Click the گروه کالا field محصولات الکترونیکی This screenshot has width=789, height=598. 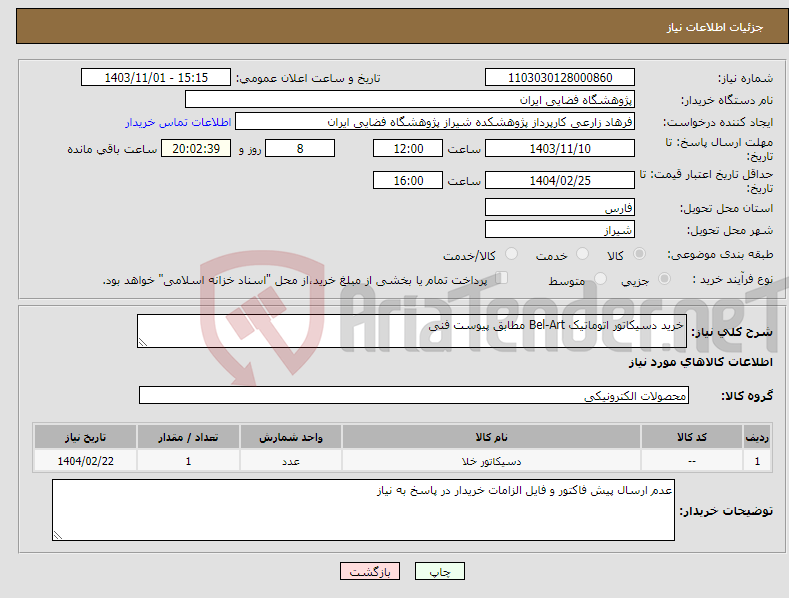[x=414, y=395]
